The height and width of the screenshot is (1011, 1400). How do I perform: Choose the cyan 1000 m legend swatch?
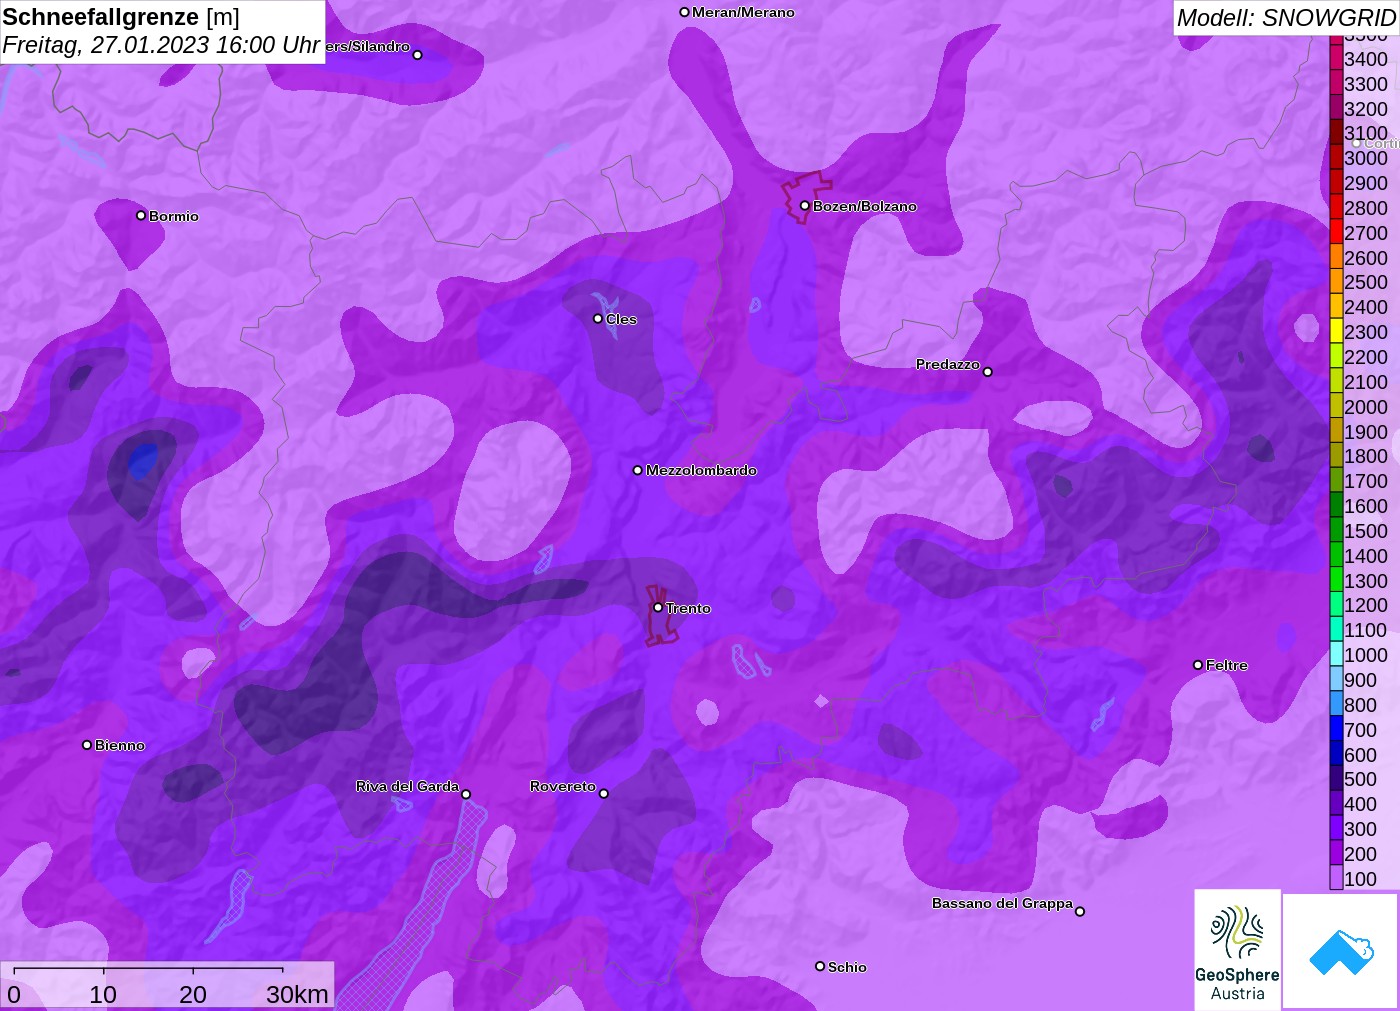pyautogui.click(x=1336, y=654)
